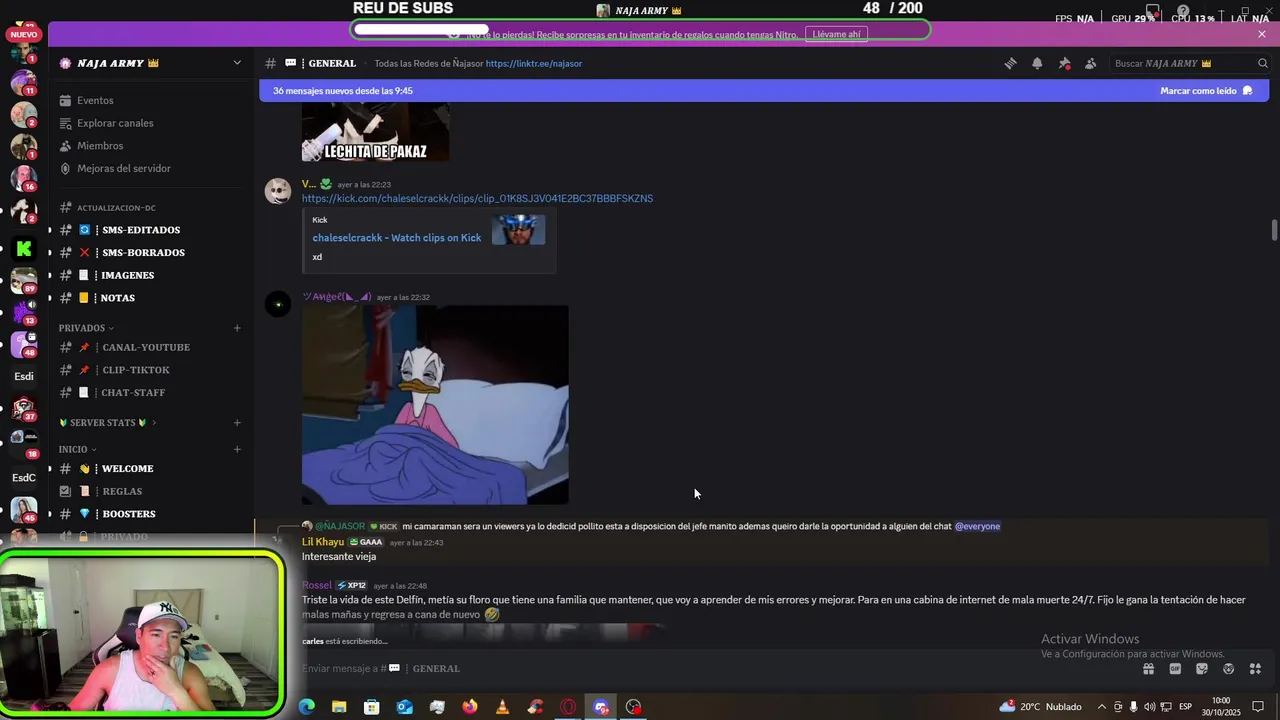
Task: Open Windows notification center icon
Action: tap(1258, 707)
